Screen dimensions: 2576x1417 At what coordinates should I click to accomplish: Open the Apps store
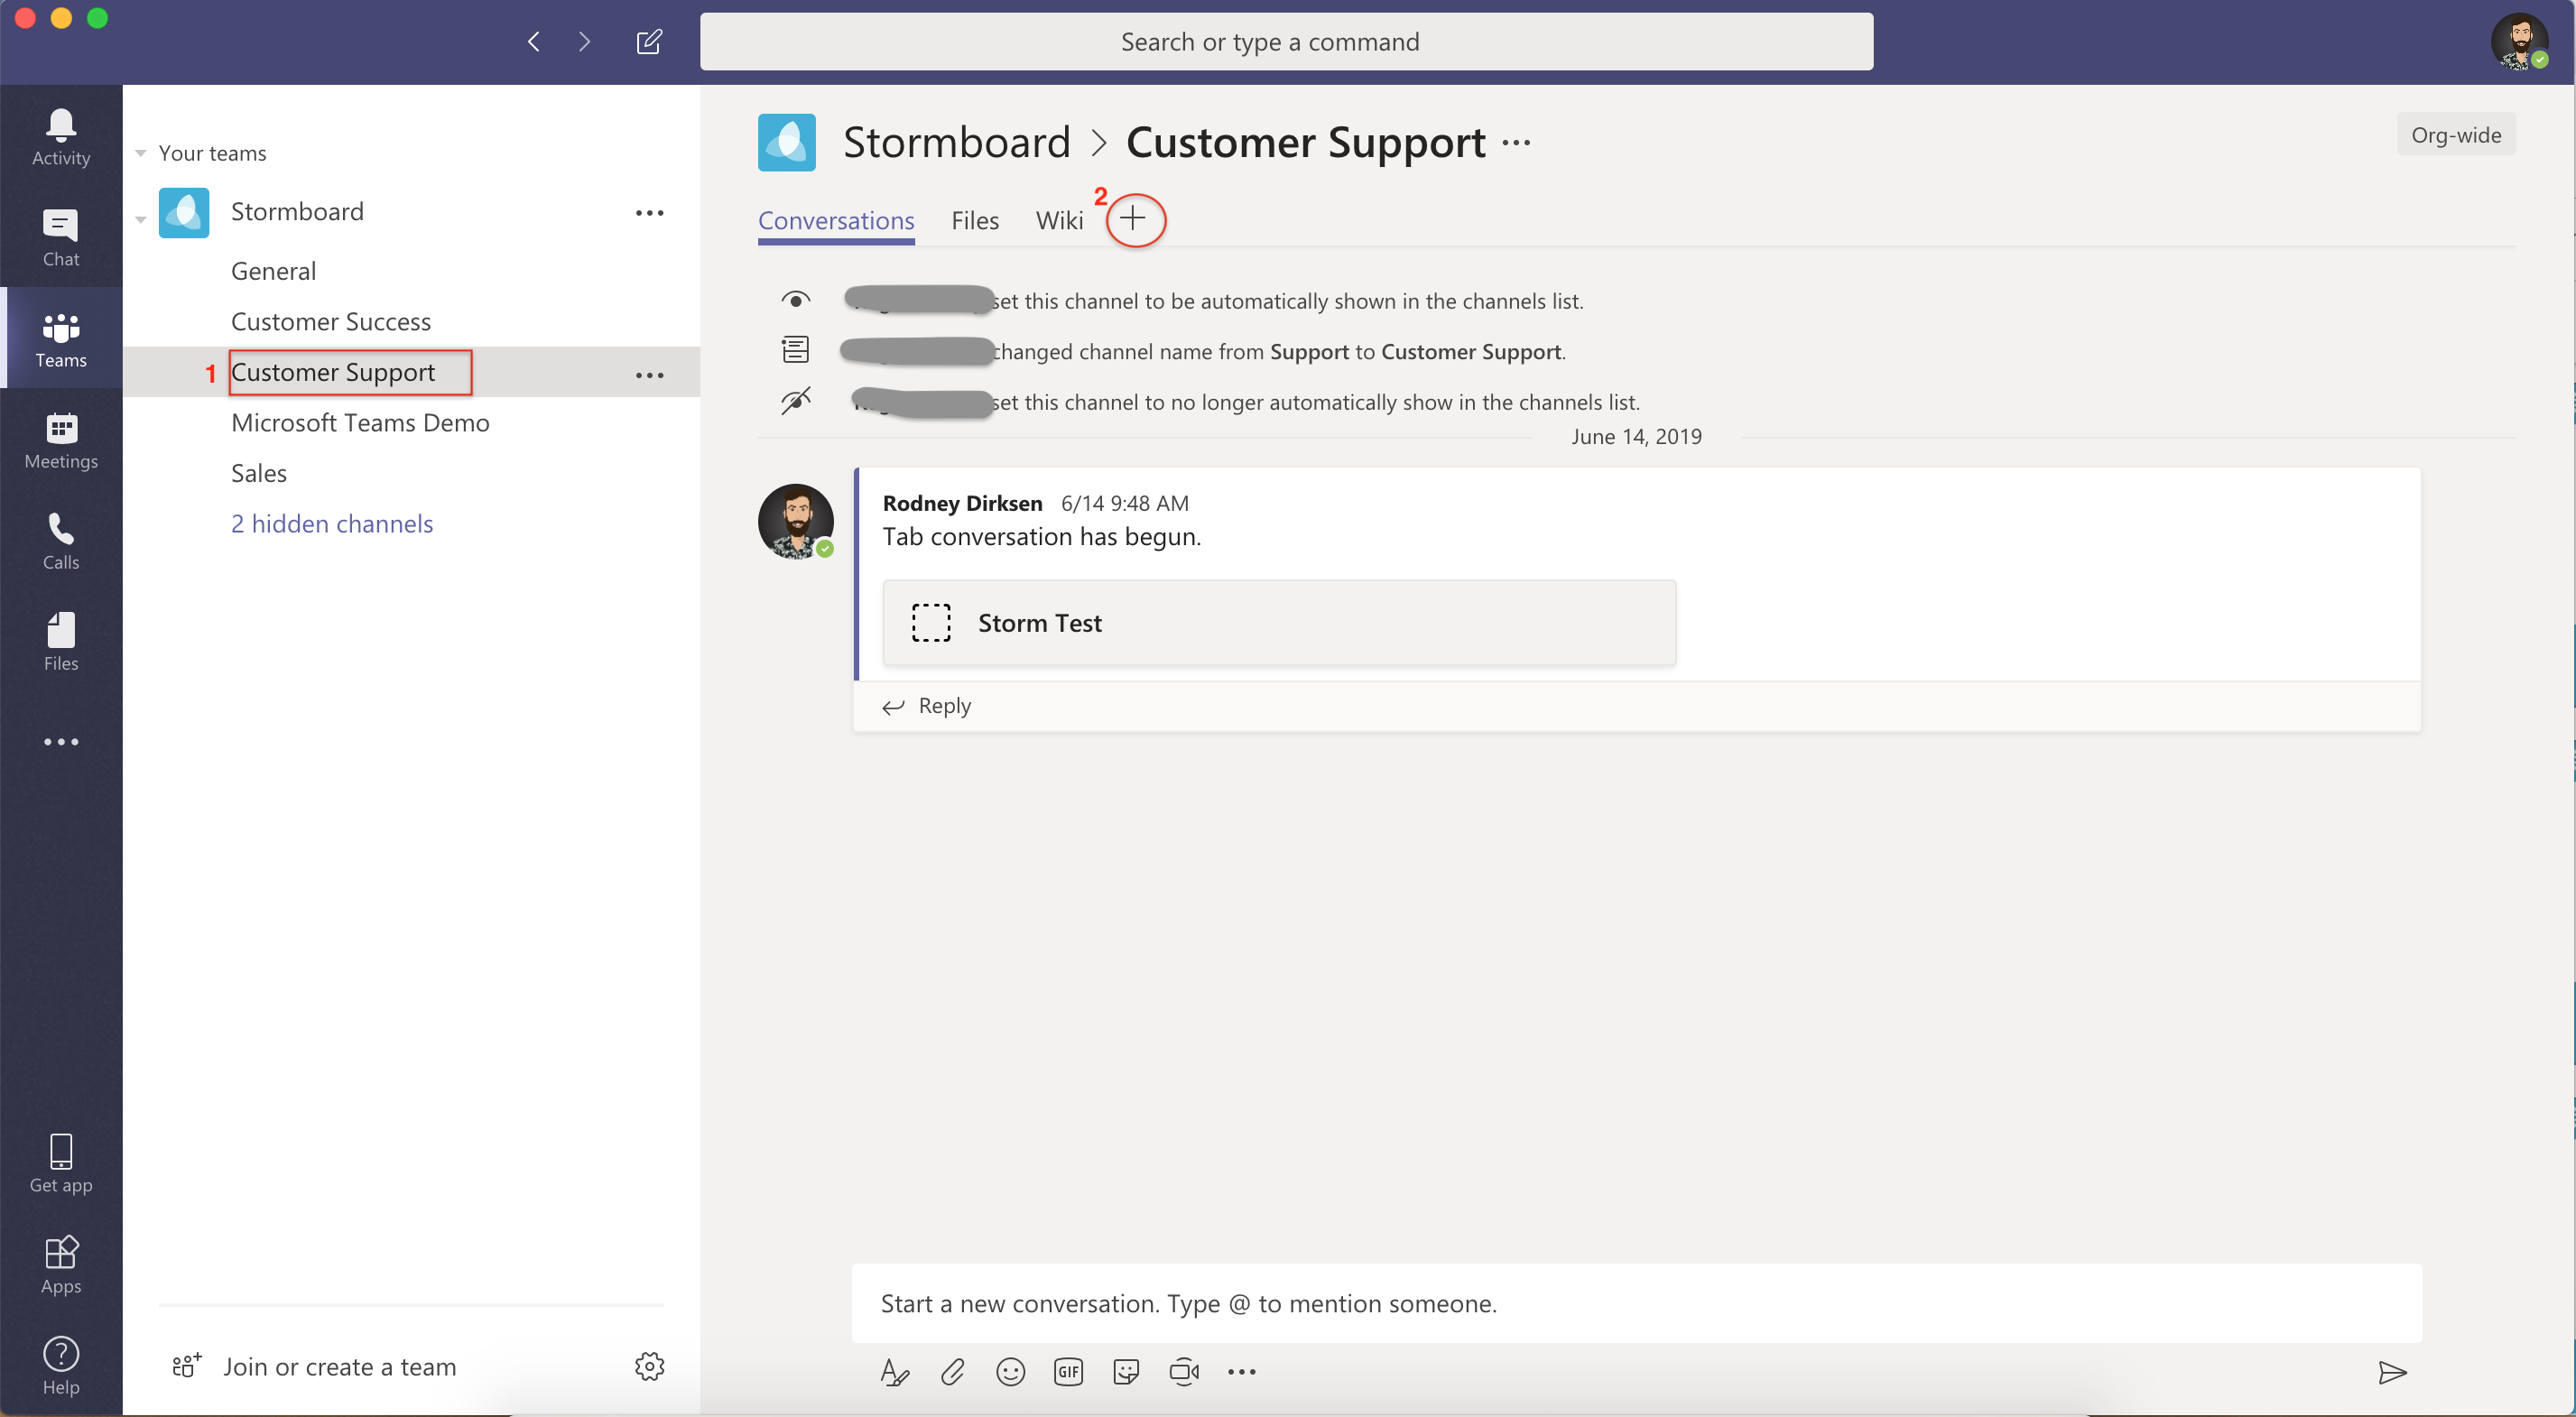coord(61,1265)
